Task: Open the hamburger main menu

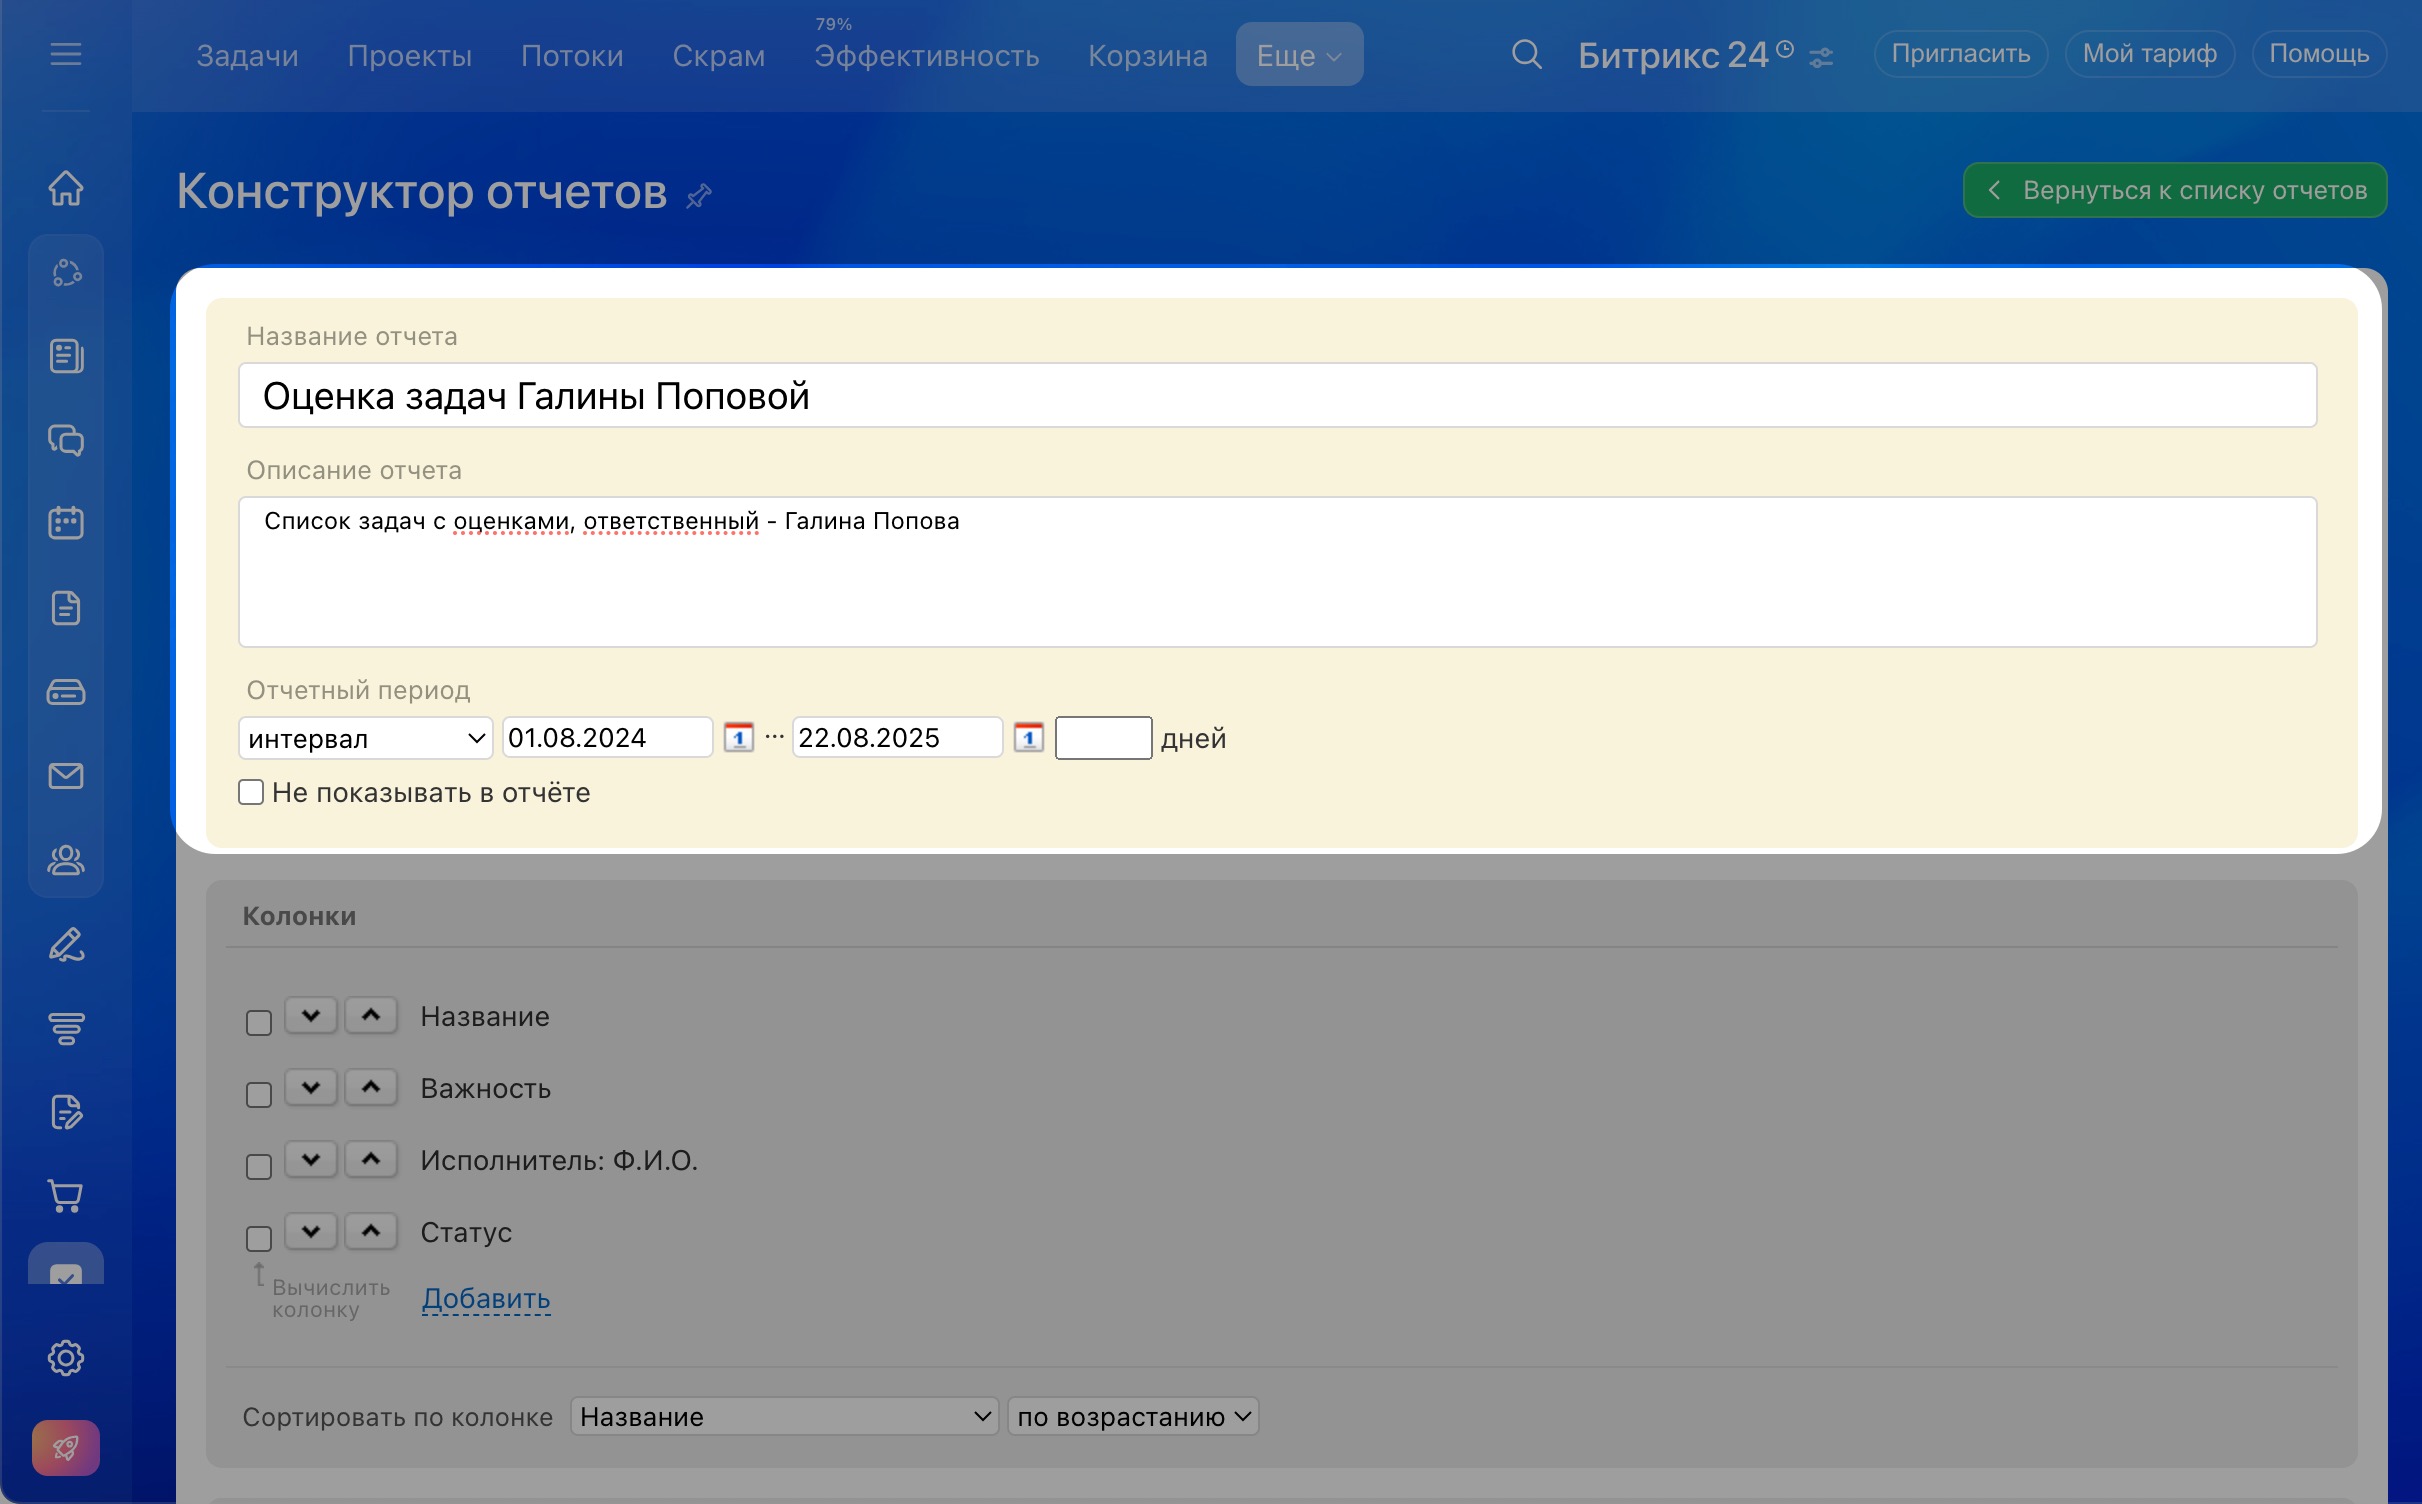Action: pyautogui.click(x=66, y=54)
